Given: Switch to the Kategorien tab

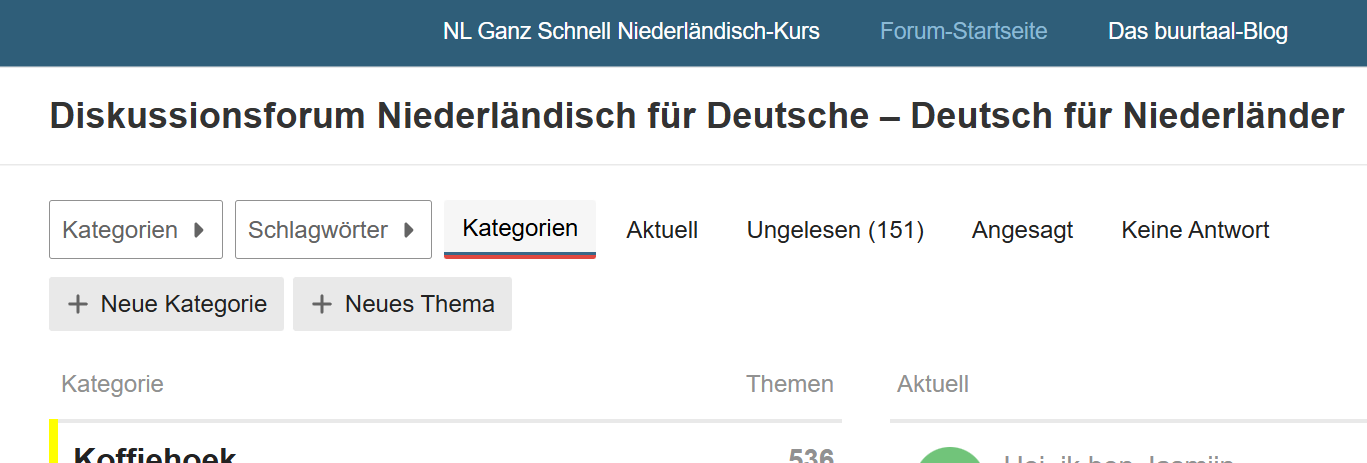Looking at the screenshot, I should pyautogui.click(x=520, y=228).
